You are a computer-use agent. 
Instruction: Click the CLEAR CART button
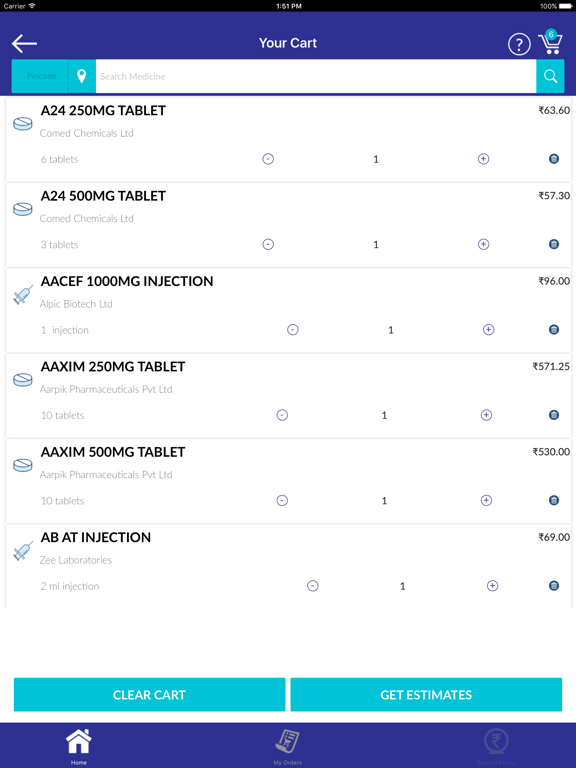[149, 695]
